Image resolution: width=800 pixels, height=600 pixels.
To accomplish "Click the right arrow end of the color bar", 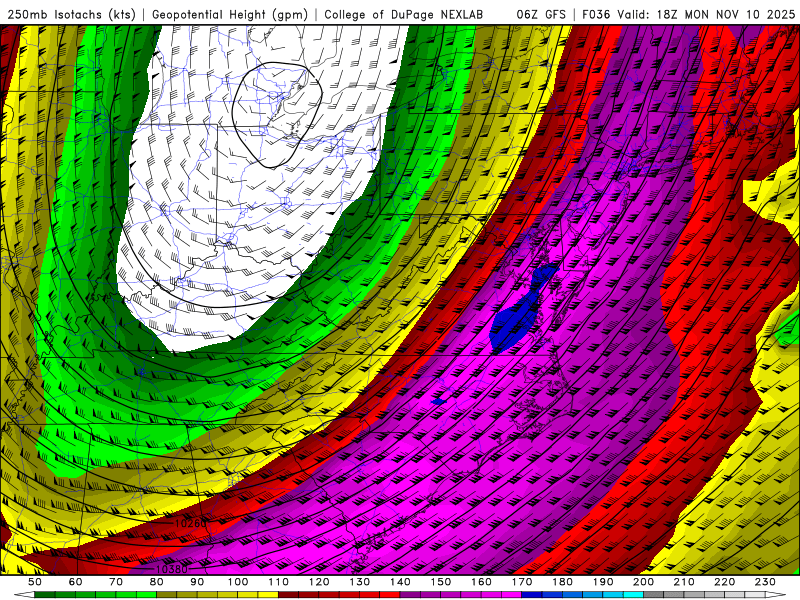I will point(776,595).
